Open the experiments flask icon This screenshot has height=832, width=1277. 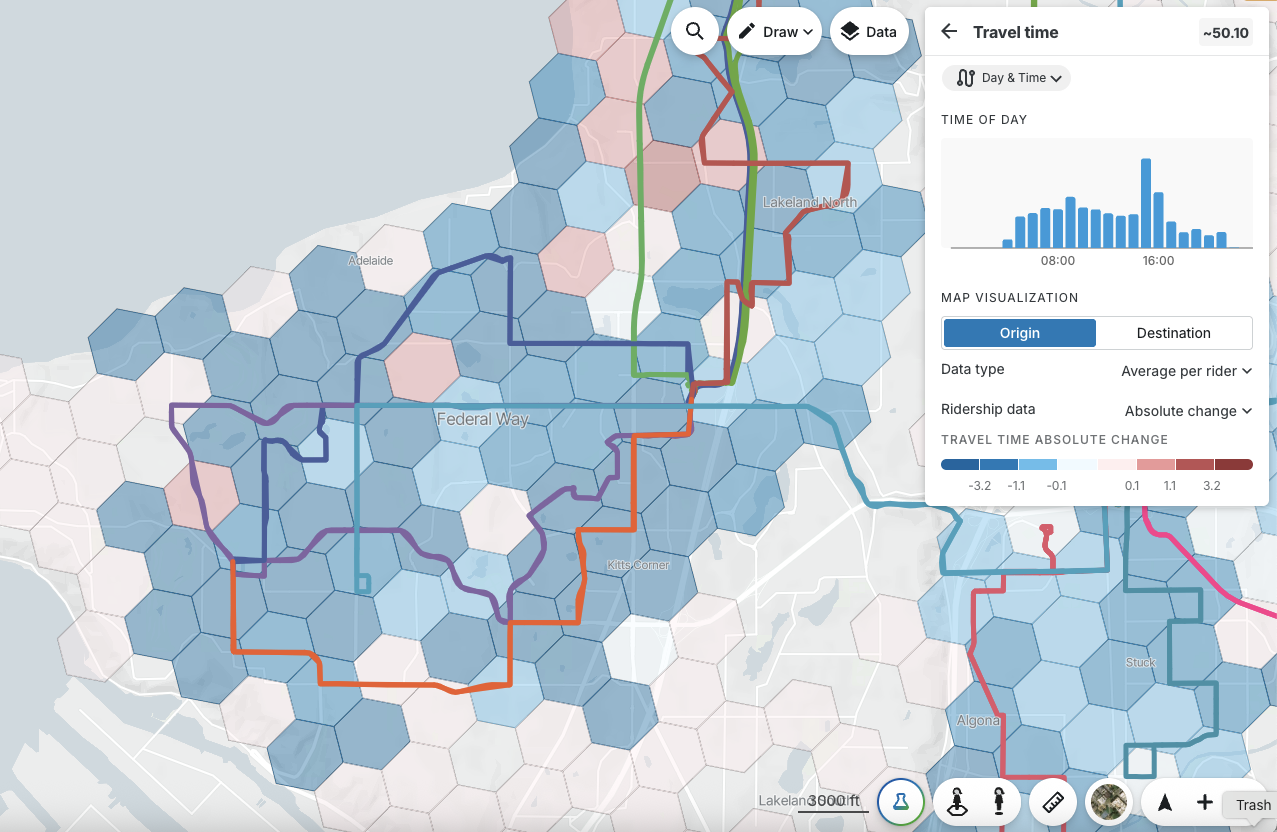900,802
